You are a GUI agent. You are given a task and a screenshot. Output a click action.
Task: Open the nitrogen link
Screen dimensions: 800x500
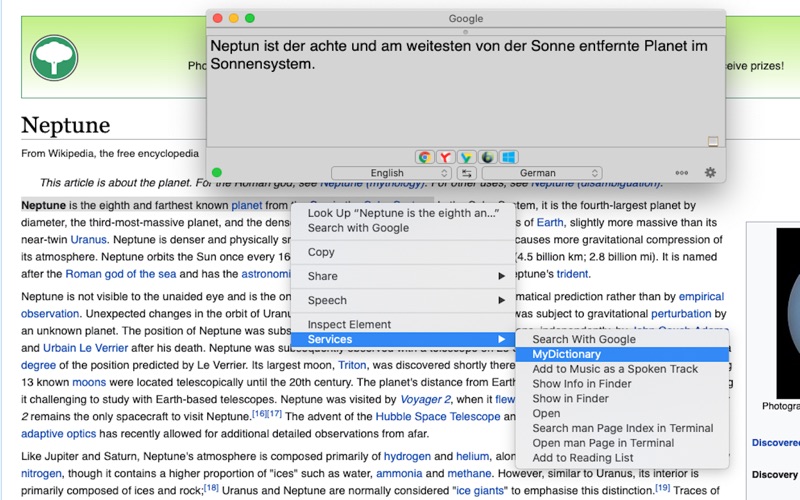41,473
